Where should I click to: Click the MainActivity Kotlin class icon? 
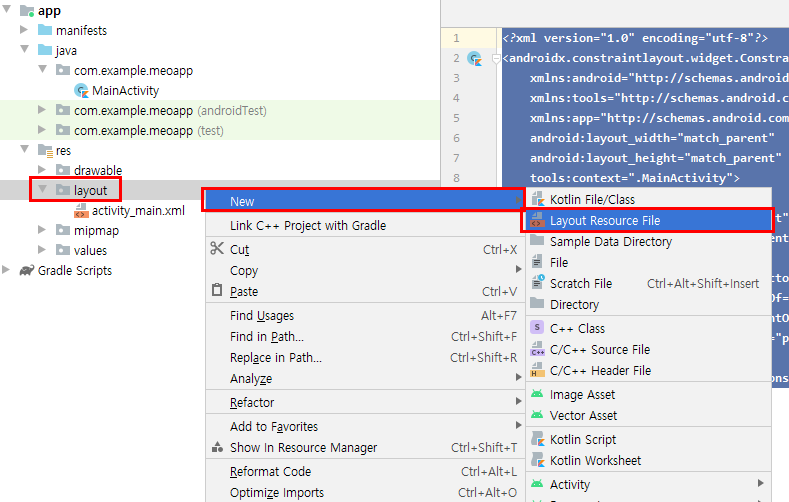click(81, 91)
